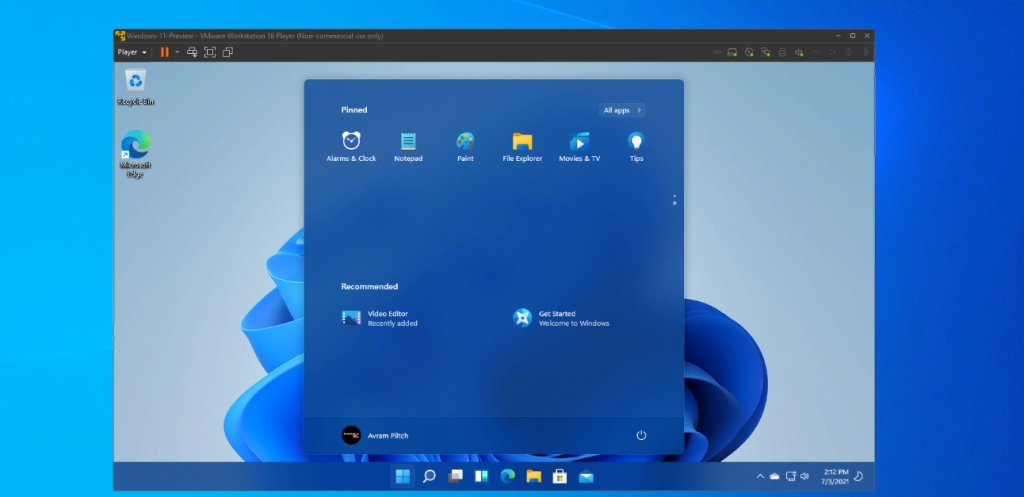Open Microsoft Store from the taskbar

coord(560,476)
